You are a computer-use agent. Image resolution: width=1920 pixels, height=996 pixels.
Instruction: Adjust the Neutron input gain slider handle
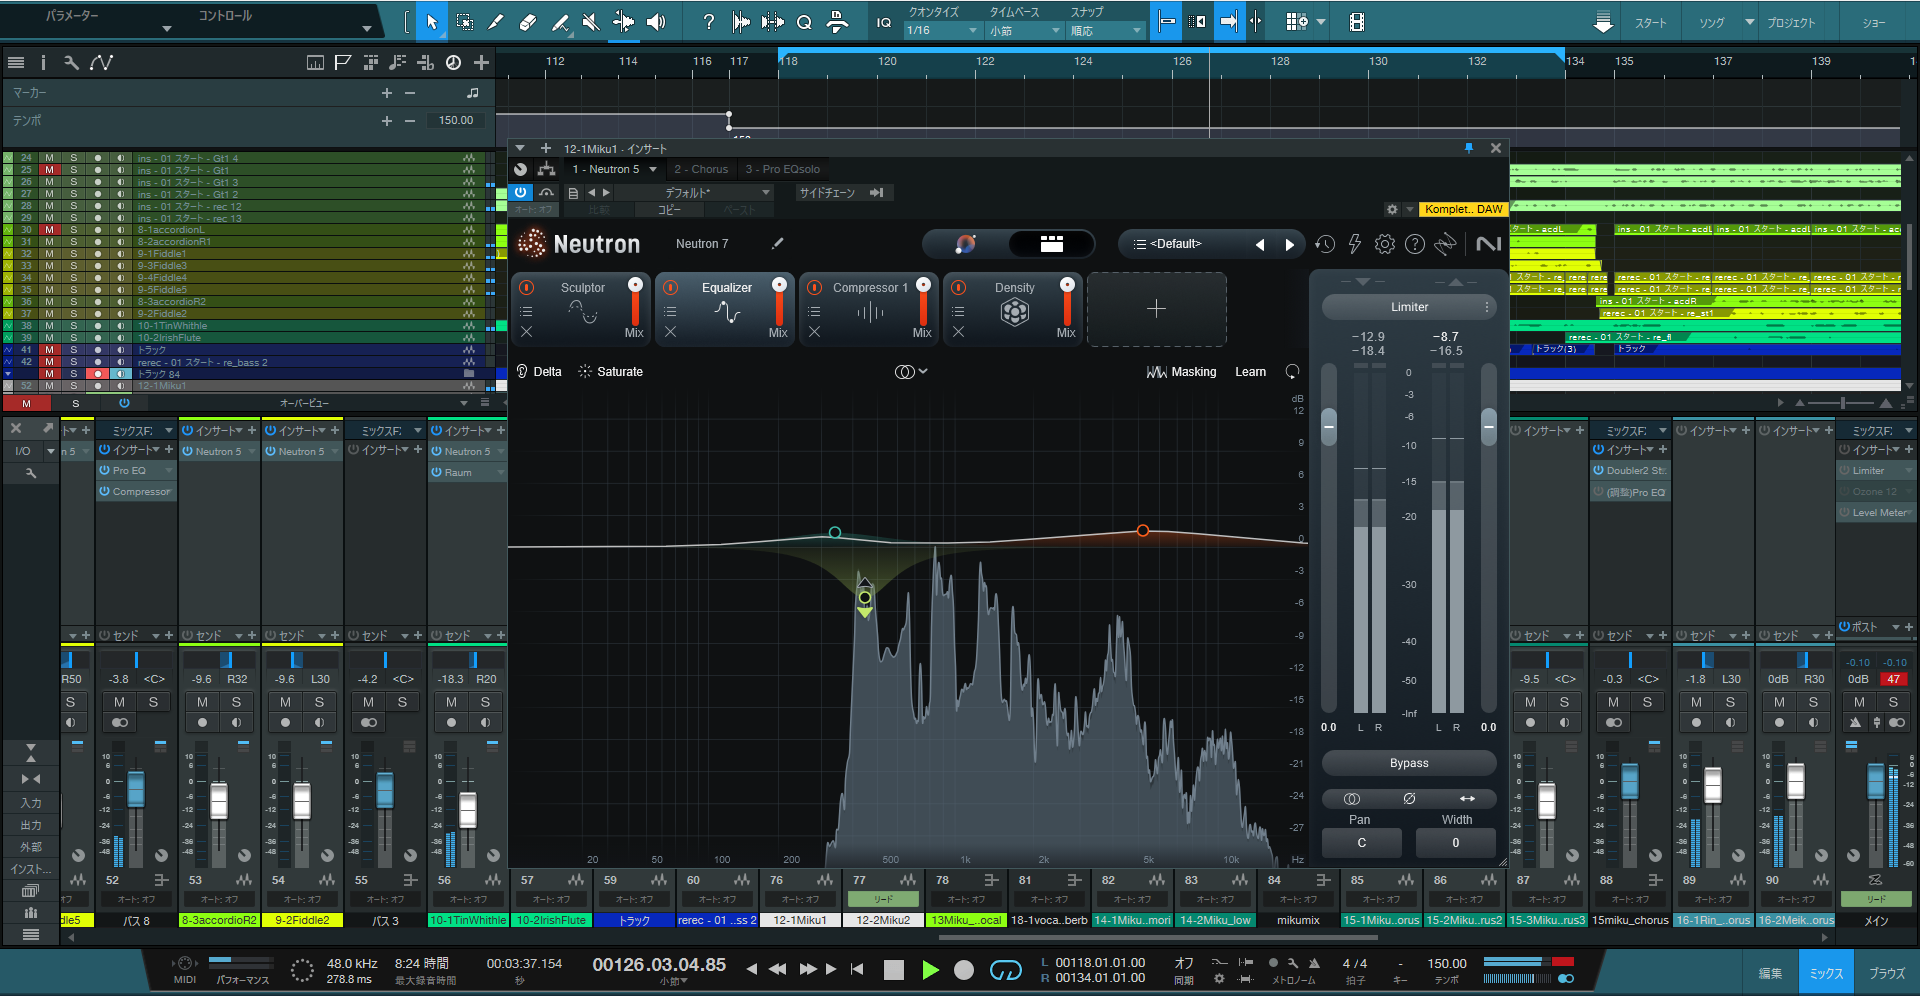pyautogui.click(x=1329, y=426)
